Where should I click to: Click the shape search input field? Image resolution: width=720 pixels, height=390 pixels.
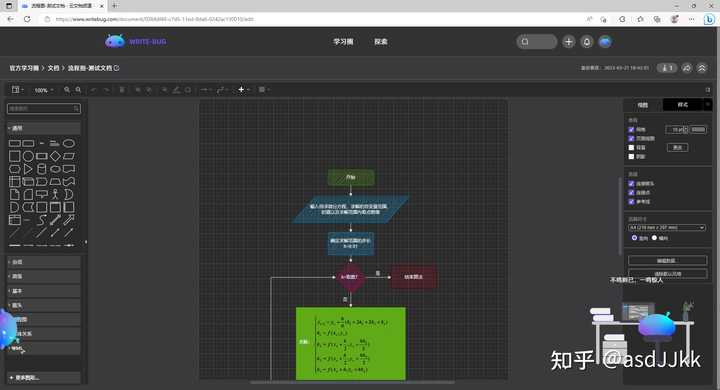click(x=44, y=108)
